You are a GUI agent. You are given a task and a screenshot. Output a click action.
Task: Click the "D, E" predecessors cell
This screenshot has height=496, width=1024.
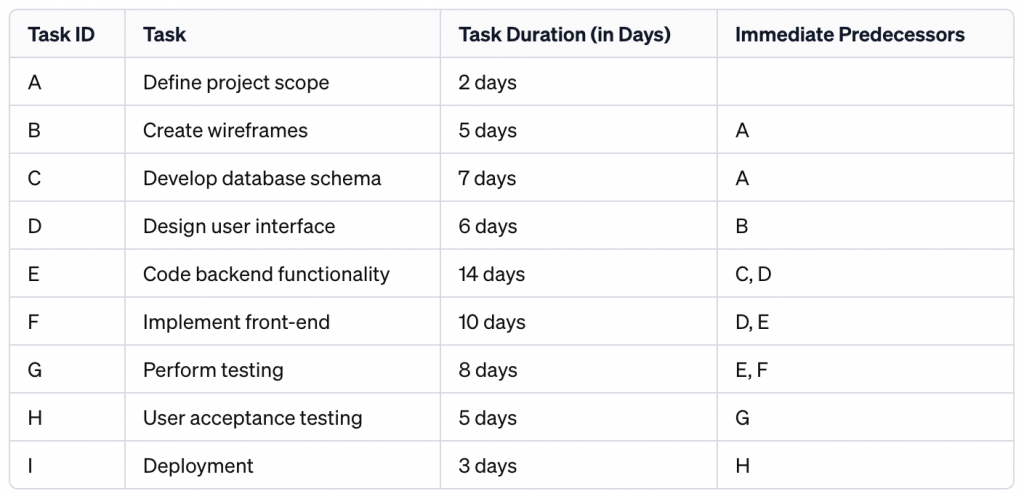click(753, 322)
